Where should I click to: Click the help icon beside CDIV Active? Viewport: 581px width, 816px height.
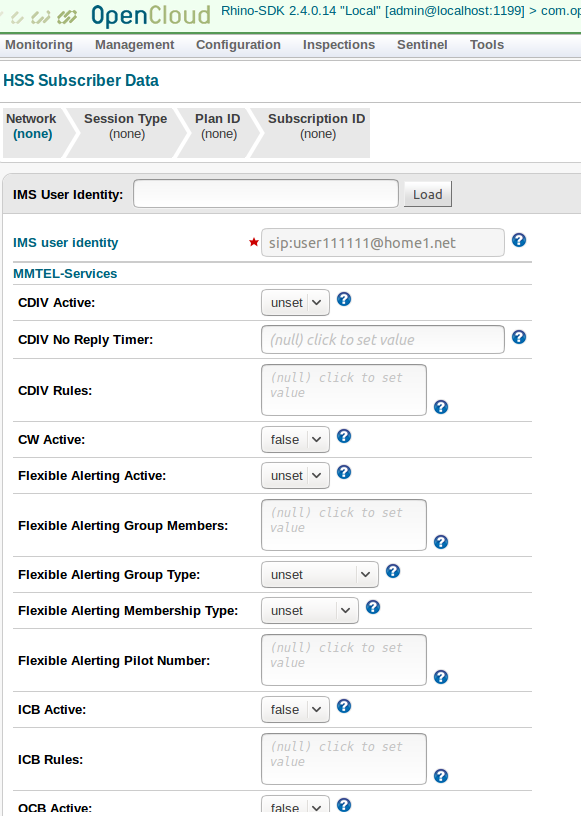(343, 301)
